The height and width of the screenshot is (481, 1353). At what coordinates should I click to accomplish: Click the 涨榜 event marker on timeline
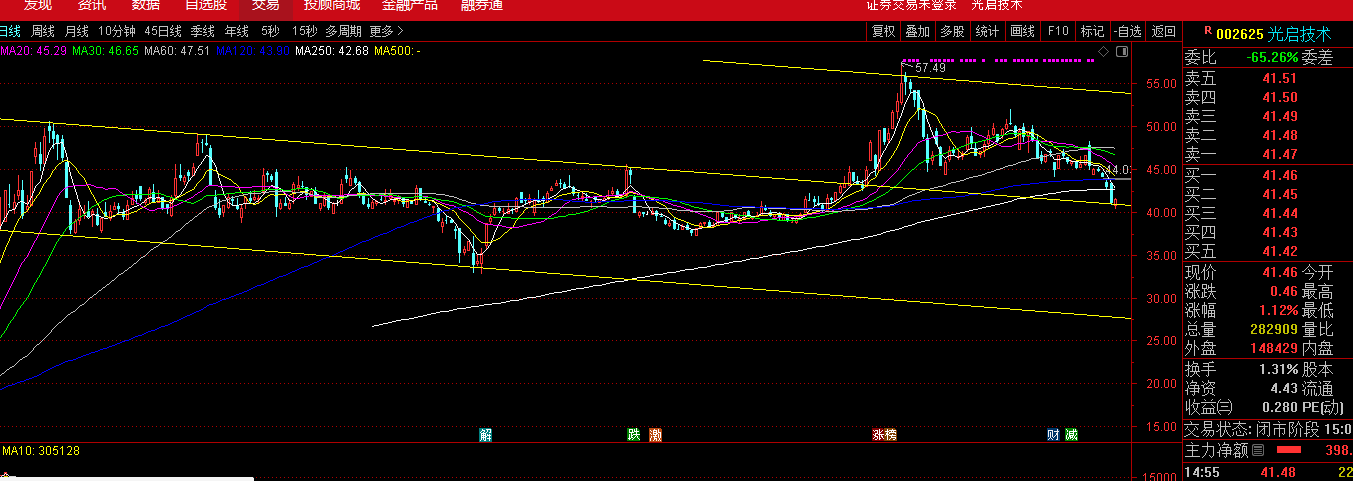point(884,435)
